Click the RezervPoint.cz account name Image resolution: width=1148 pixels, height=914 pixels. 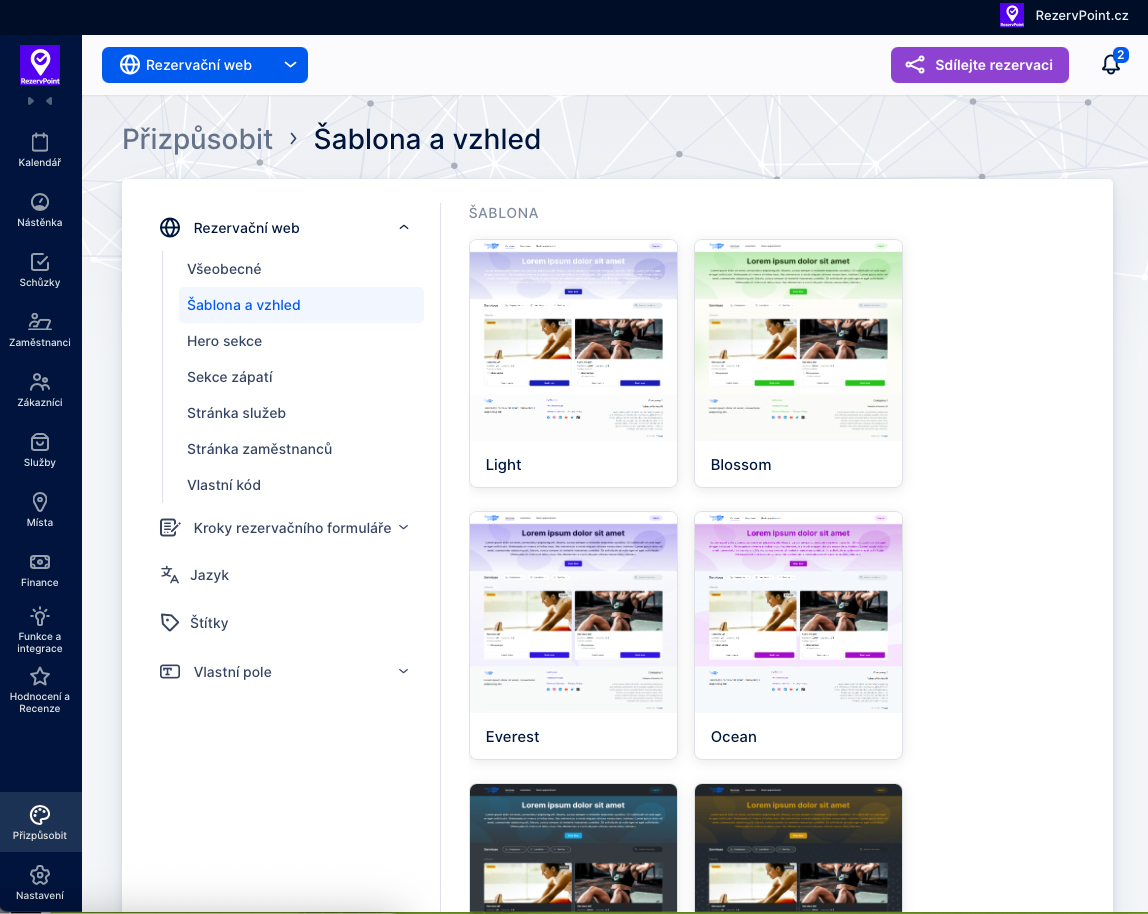coord(1081,15)
